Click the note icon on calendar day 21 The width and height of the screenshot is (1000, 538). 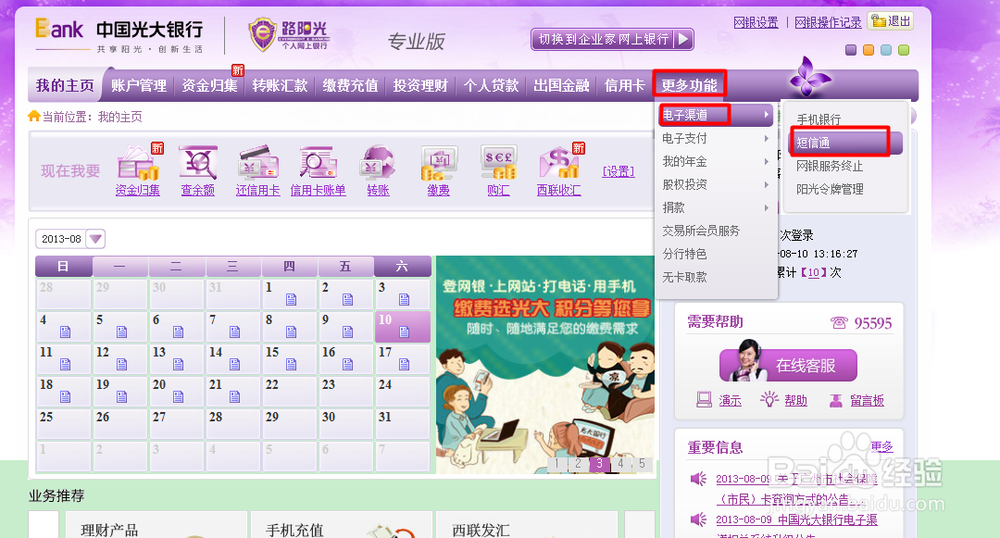[x=235, y=397]
